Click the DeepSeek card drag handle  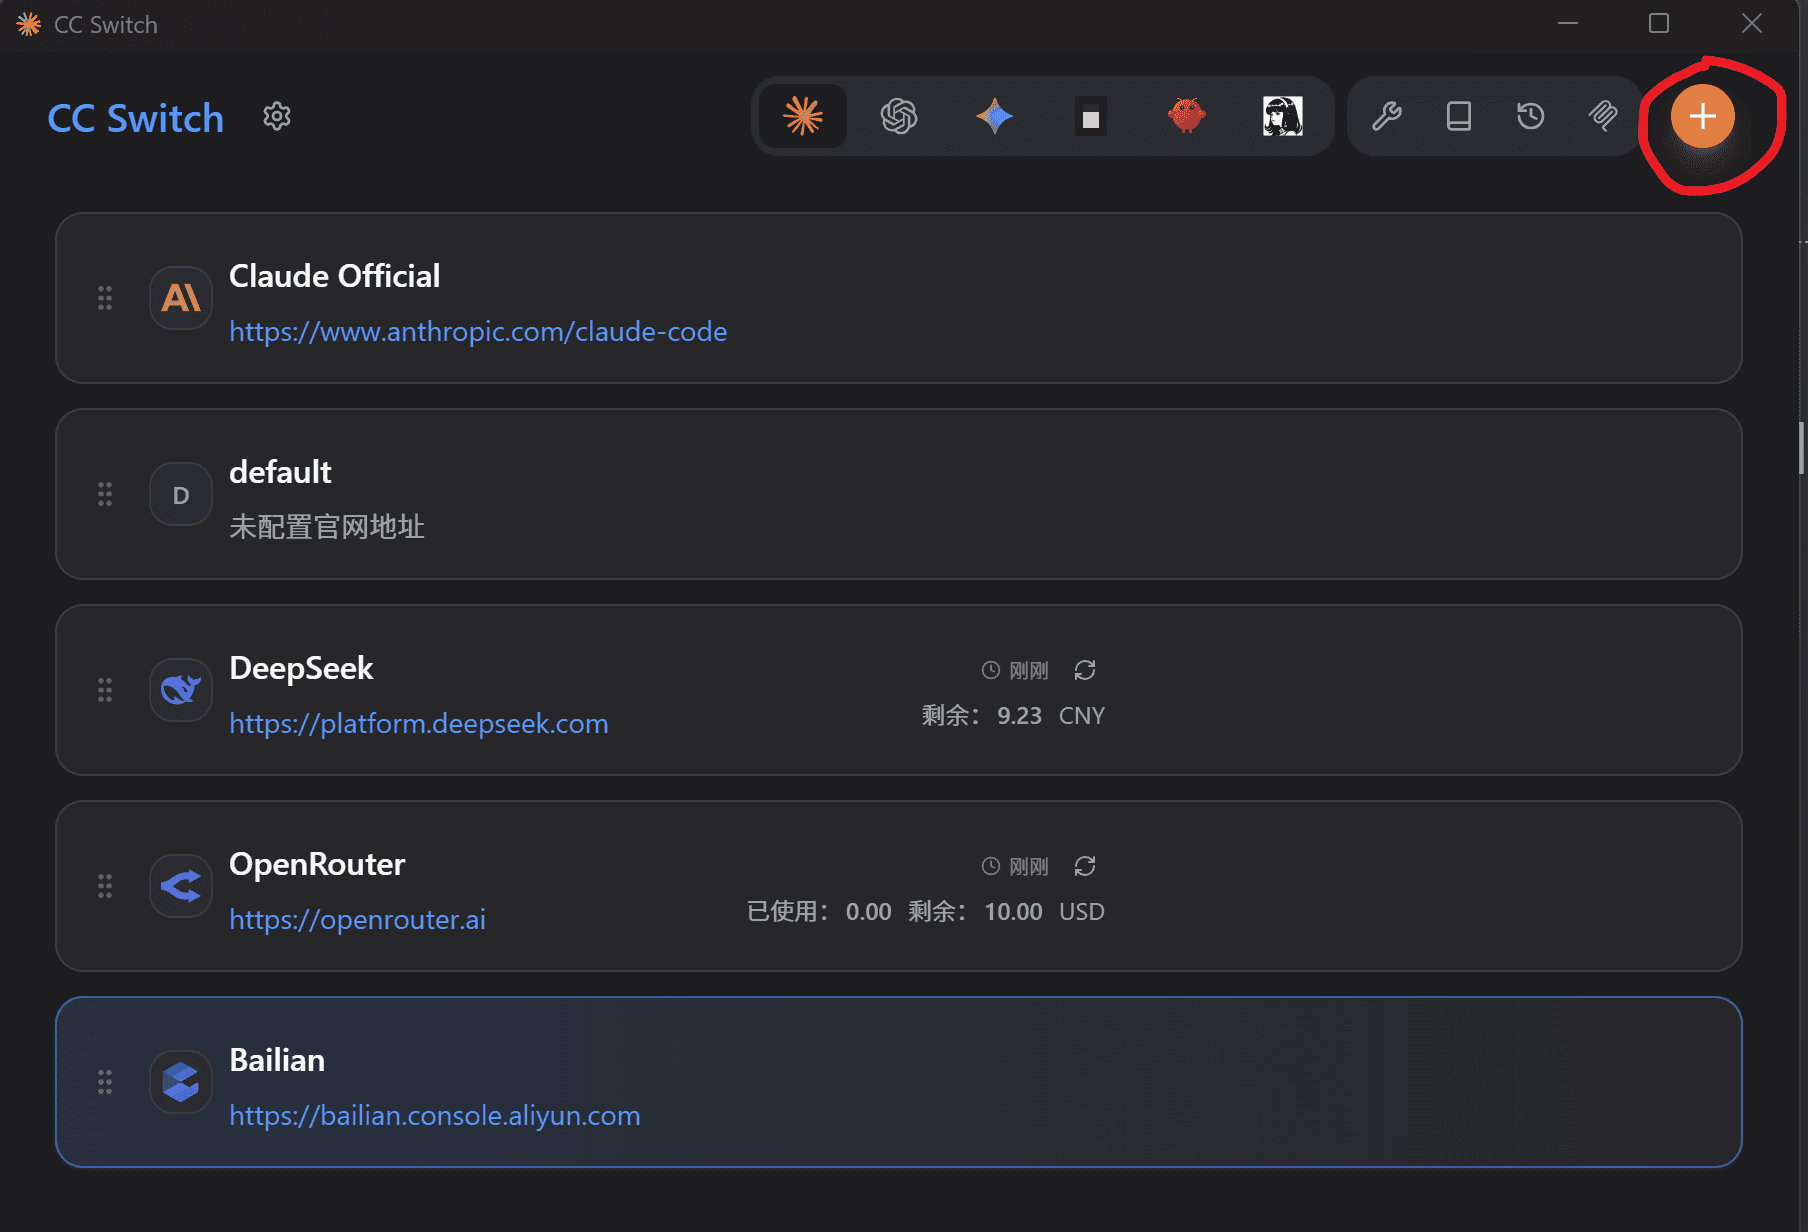coord(105,690)
